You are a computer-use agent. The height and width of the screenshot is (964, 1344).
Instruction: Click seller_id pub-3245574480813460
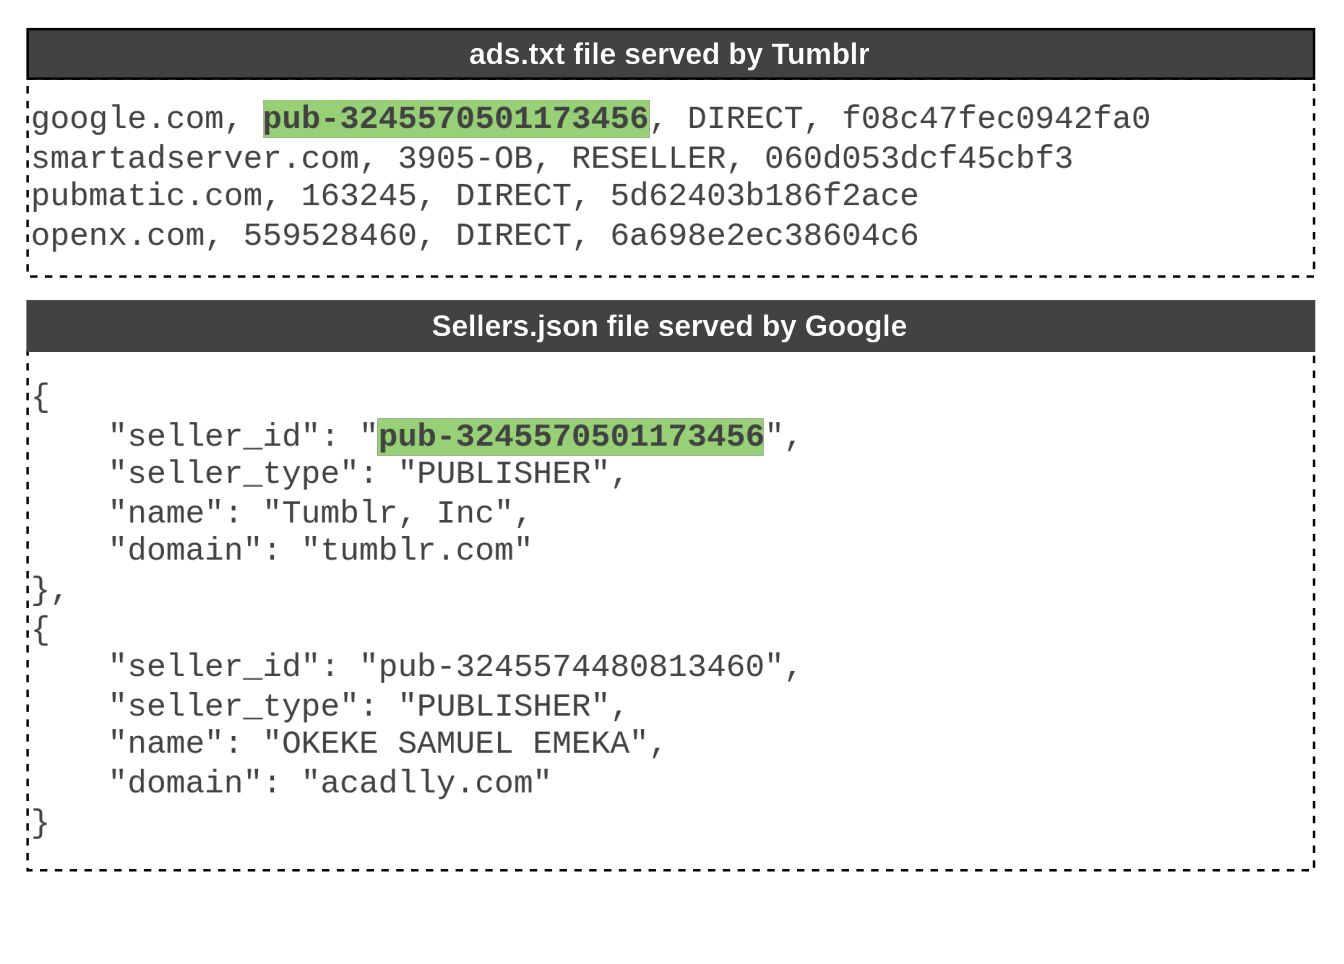[x=571, y=667]
